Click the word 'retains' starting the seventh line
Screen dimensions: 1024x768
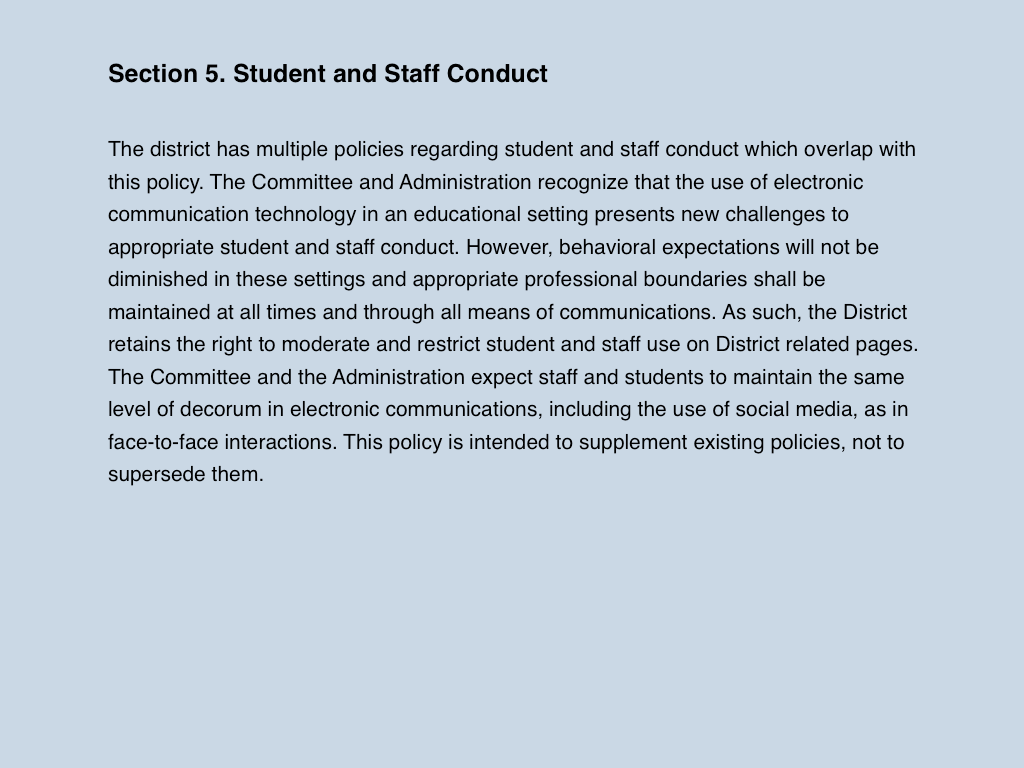pyautogui.click(x=139, y=344)
